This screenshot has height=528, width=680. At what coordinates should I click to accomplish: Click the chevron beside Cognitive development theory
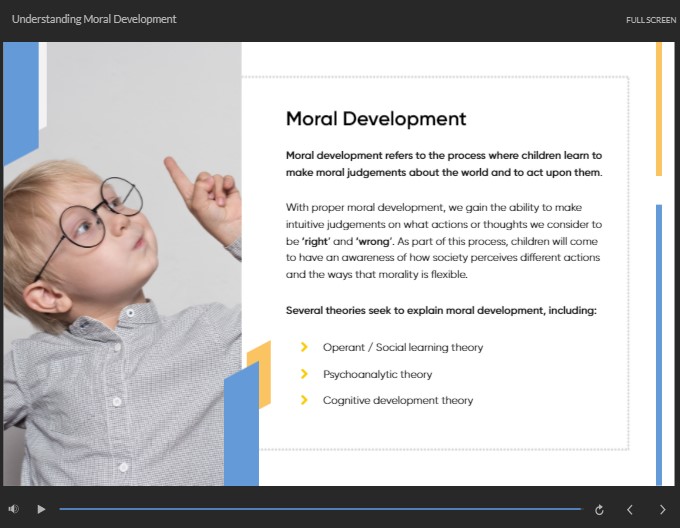(304, 400)
